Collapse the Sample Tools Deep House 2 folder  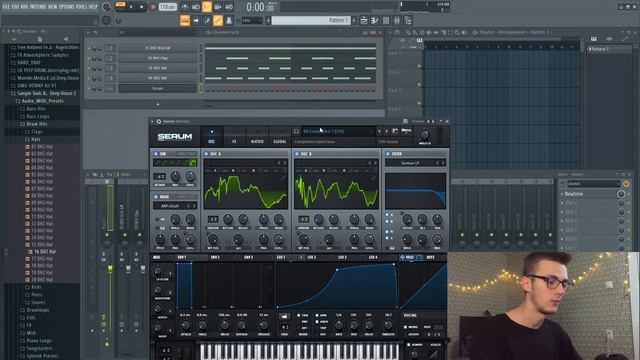pyautogui.click(x=43, y=93)
